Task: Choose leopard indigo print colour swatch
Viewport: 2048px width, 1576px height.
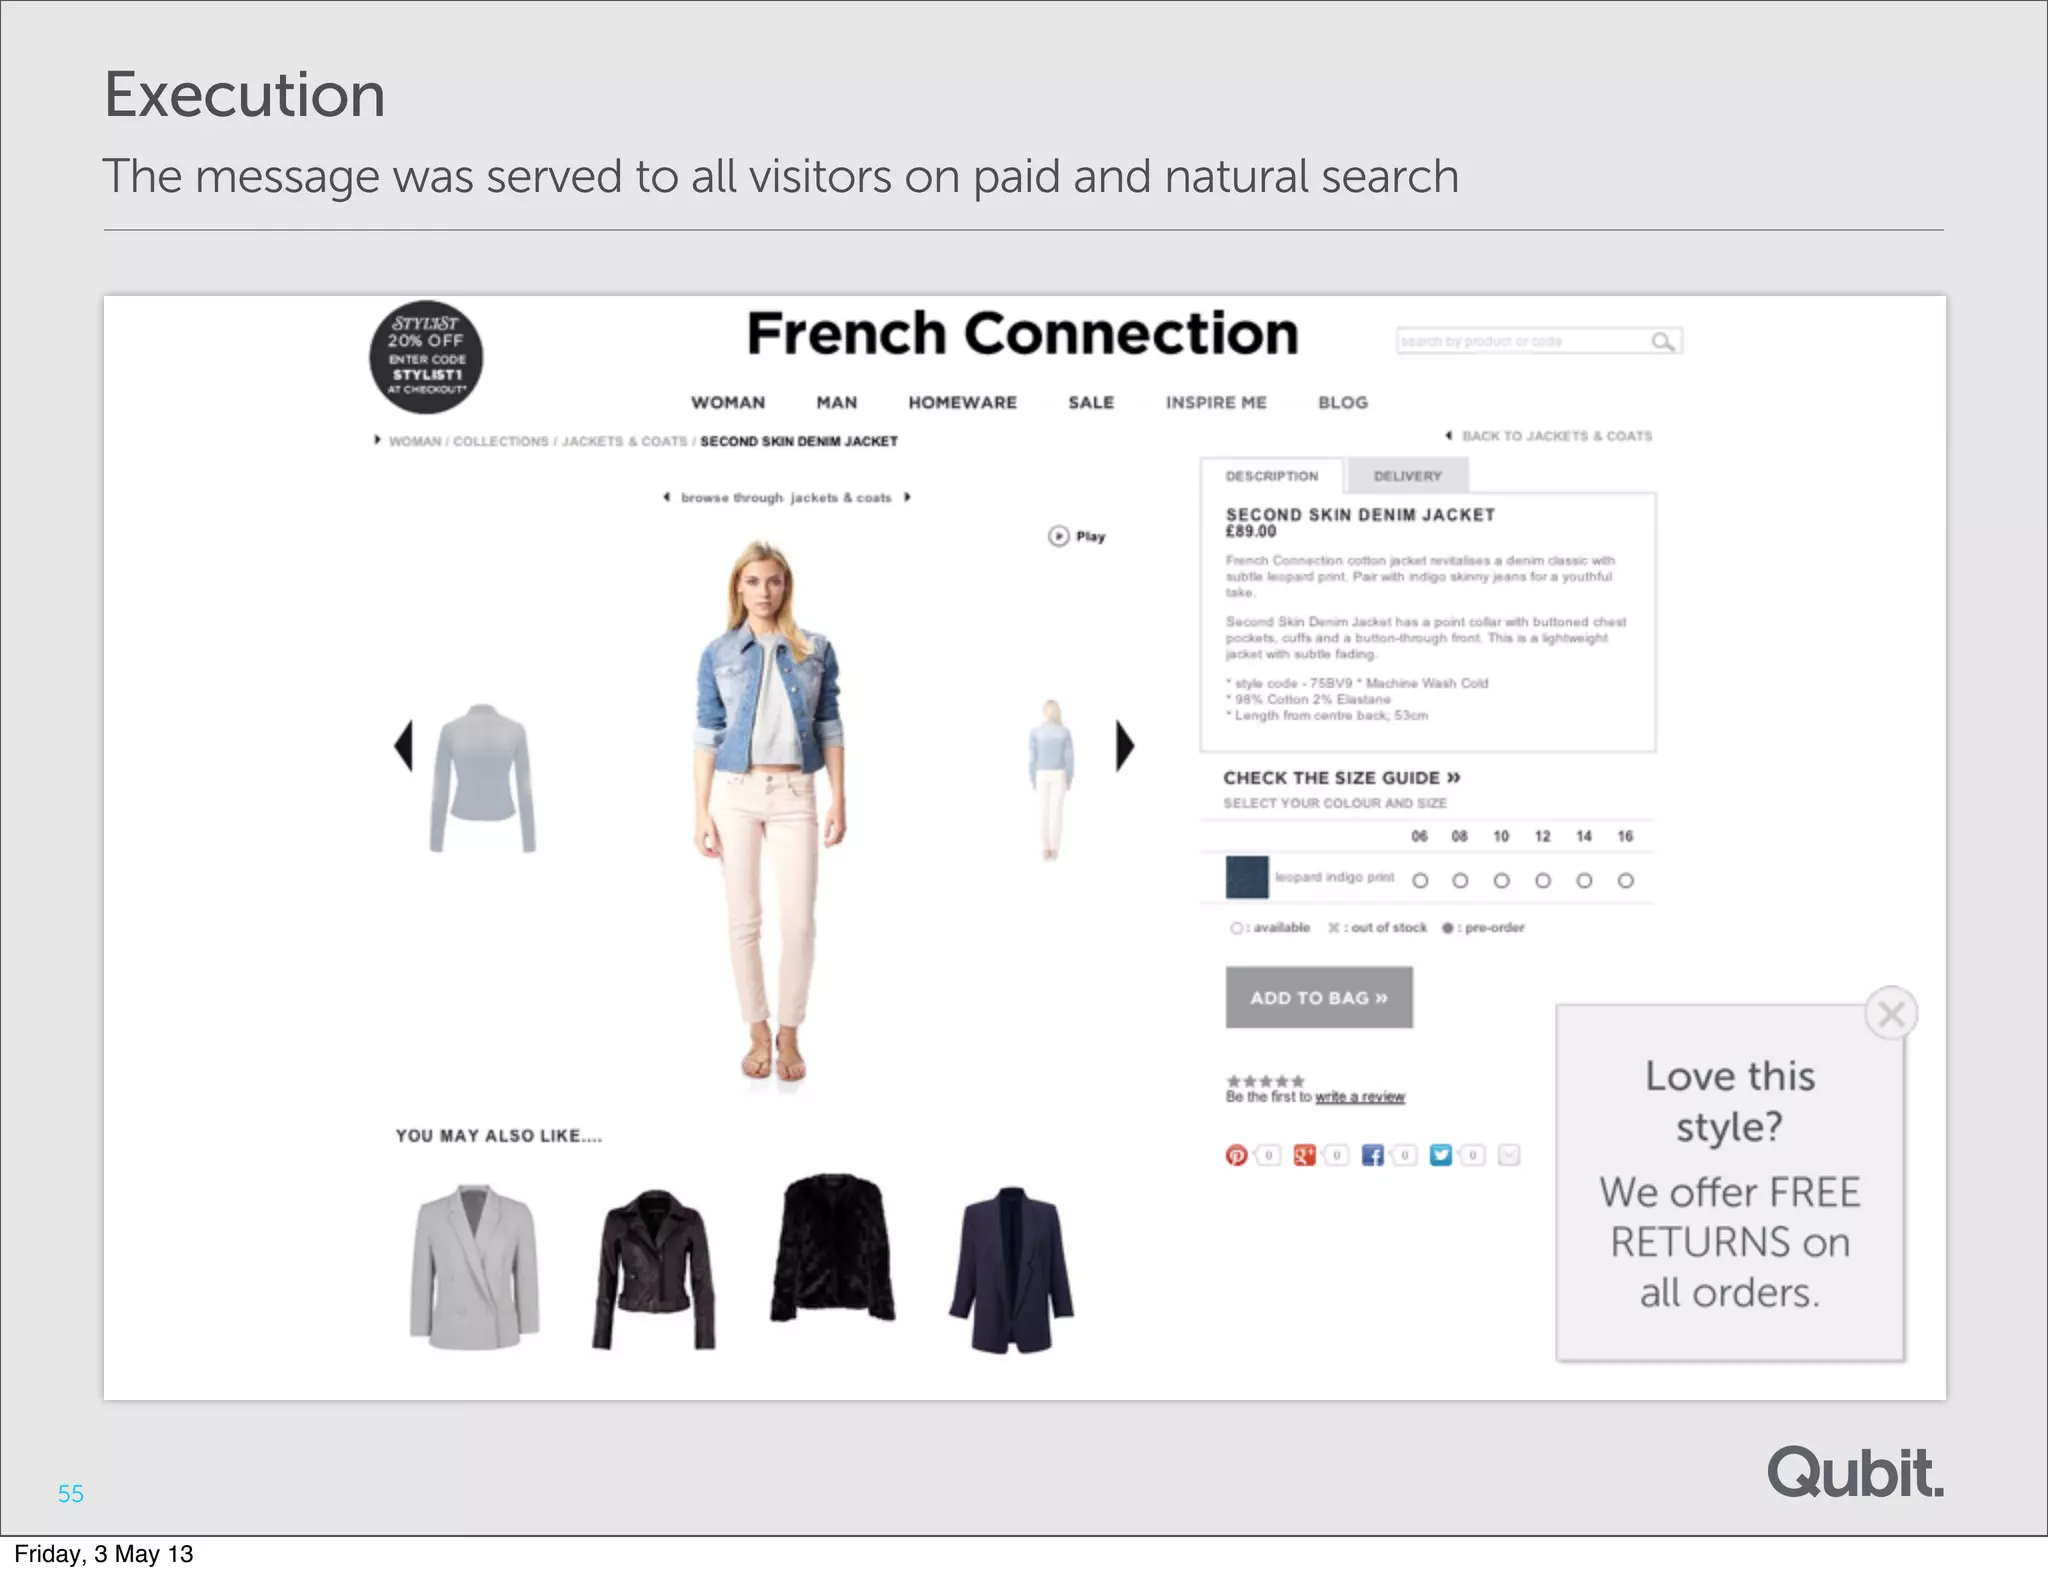Action: tap(1247, 877)
